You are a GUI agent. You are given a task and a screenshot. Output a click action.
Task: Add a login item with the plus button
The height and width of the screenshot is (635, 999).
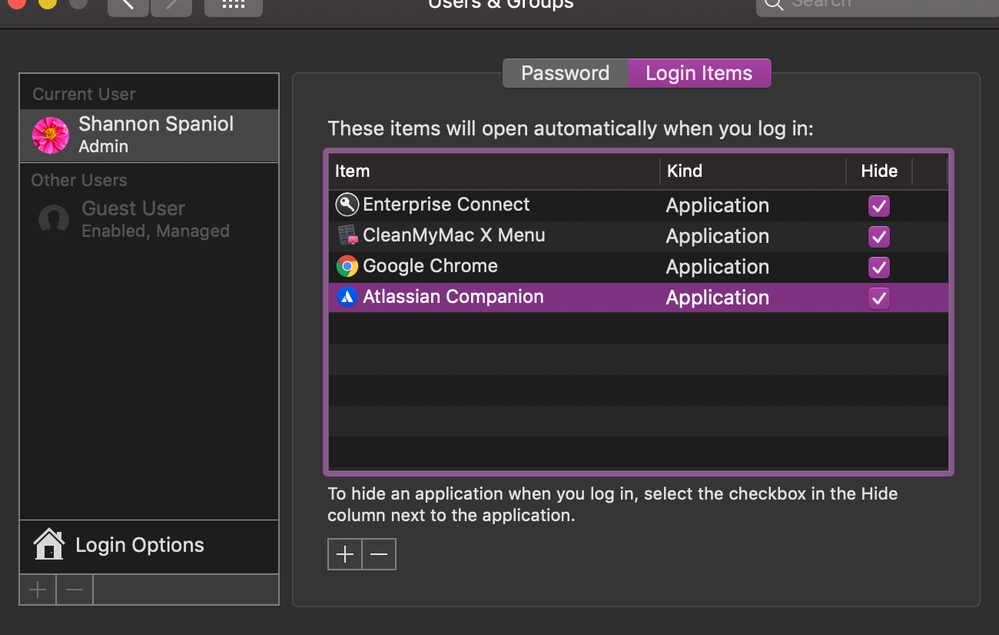tap(345, 554)
